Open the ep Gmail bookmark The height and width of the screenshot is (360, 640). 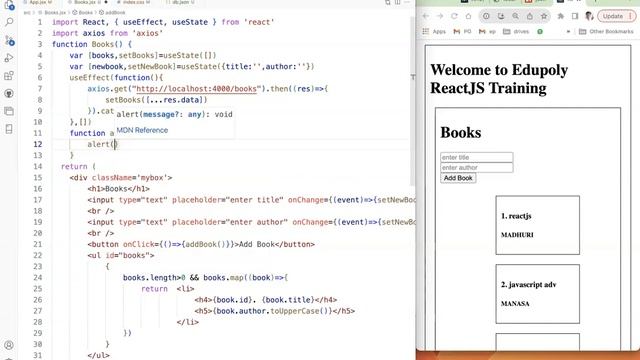click(487, 31)
